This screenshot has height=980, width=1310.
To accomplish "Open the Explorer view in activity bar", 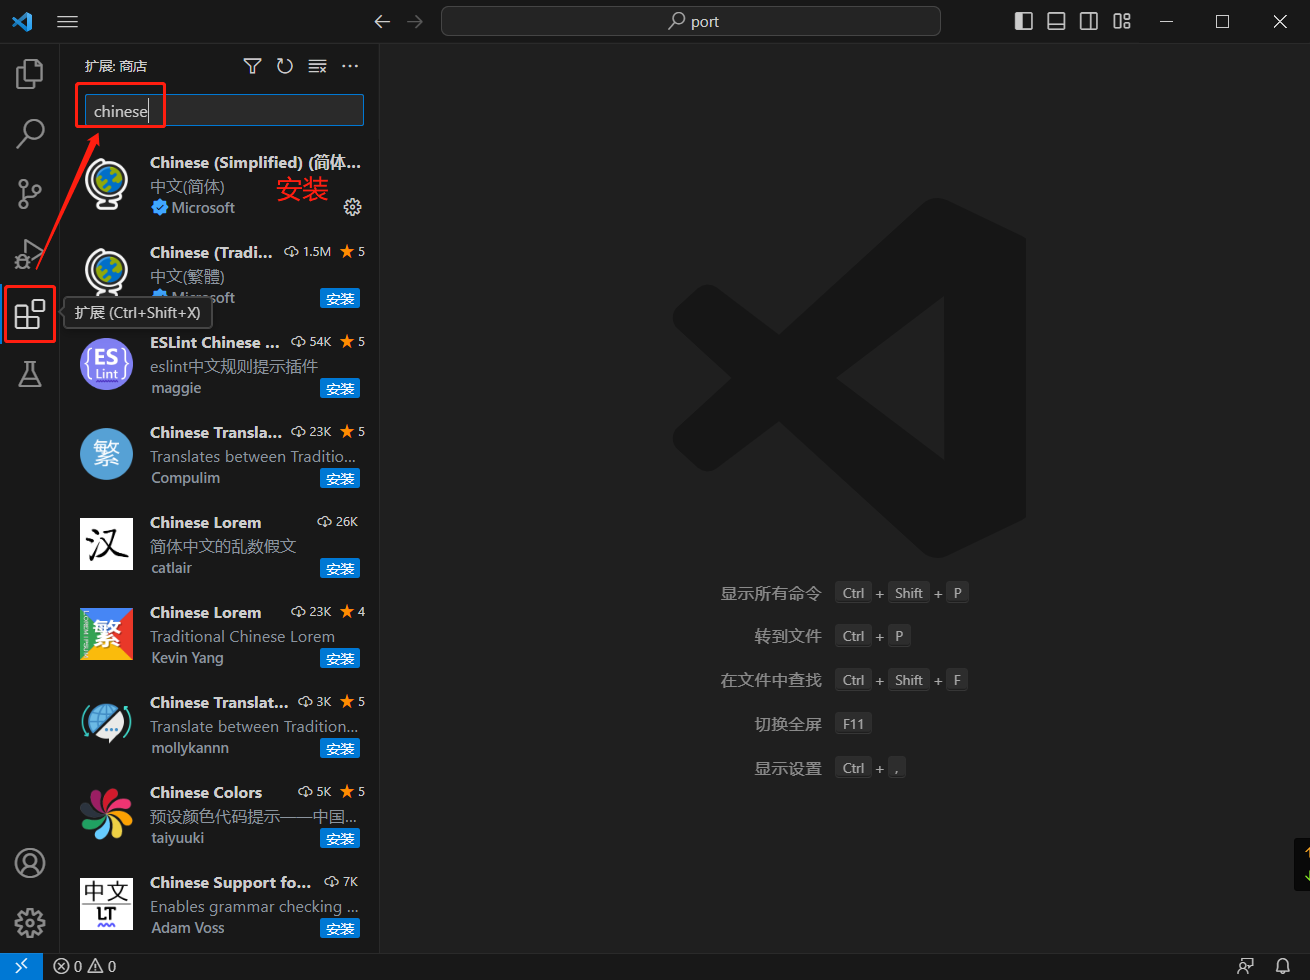I will [30, 73].
